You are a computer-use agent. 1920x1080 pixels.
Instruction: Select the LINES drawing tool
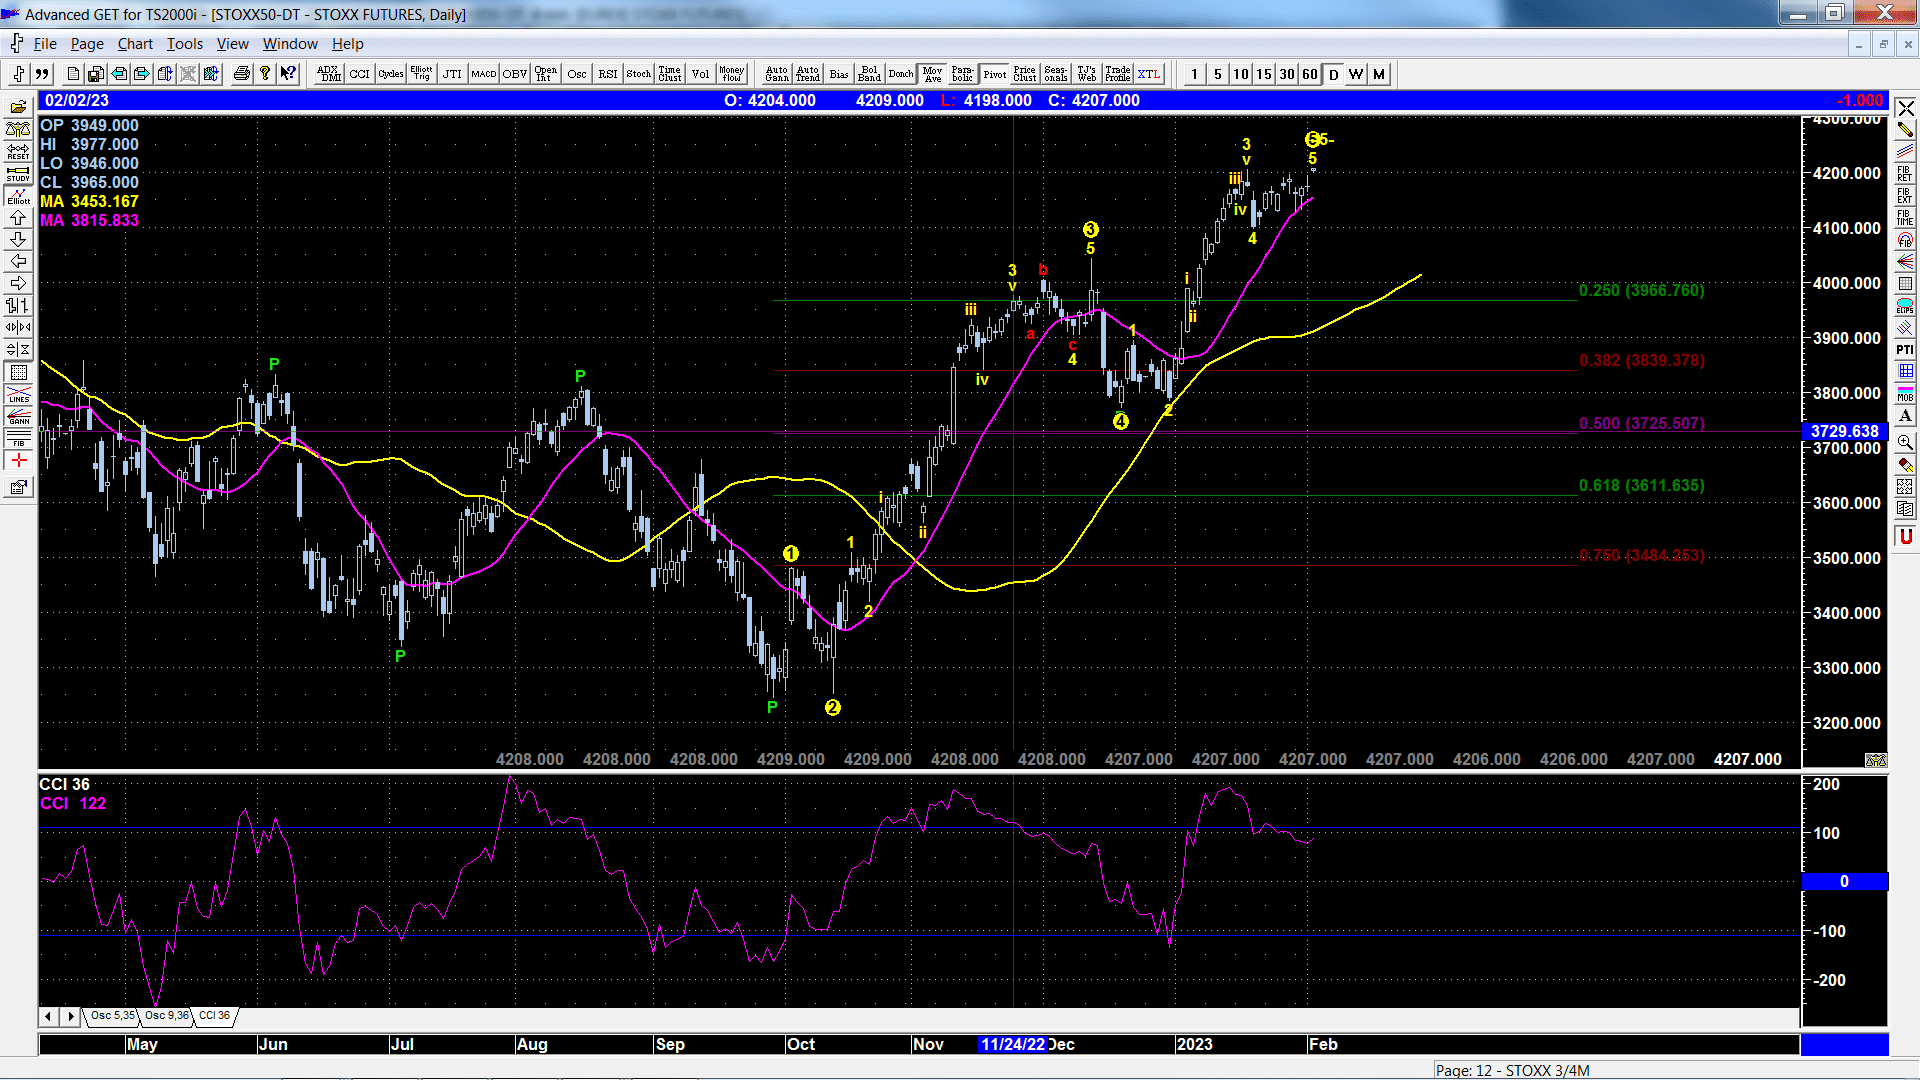point(18,394)
